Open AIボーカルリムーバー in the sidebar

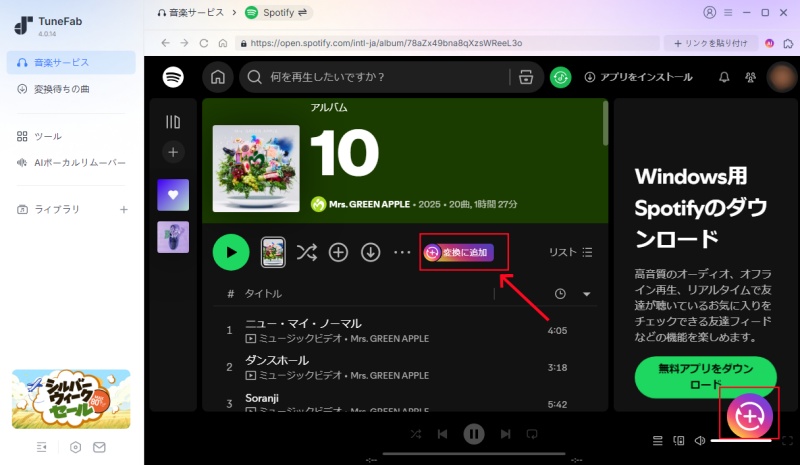coord(71,162)
